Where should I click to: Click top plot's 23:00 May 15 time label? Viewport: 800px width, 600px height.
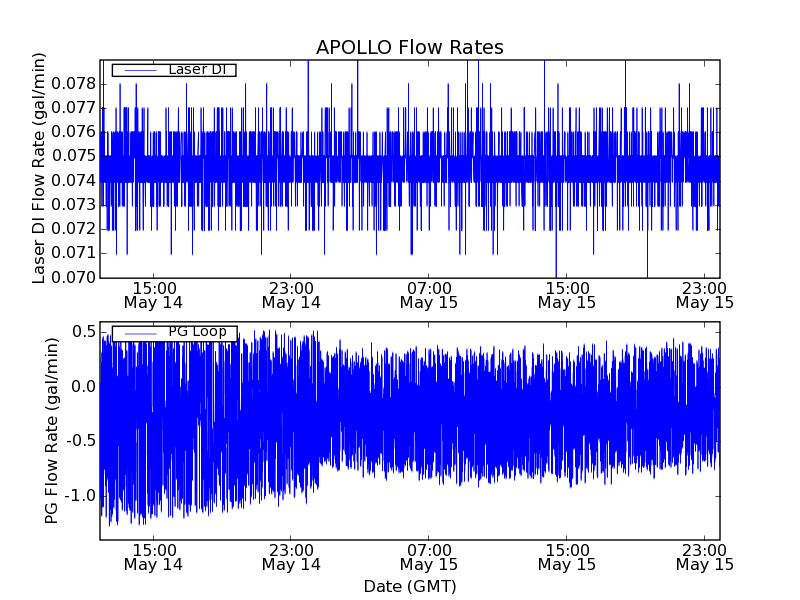tap(704, 294)
